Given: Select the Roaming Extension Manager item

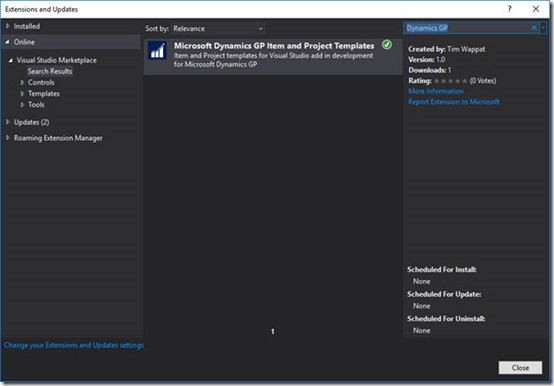Looking at the screenshot, I should click(58, 138).
